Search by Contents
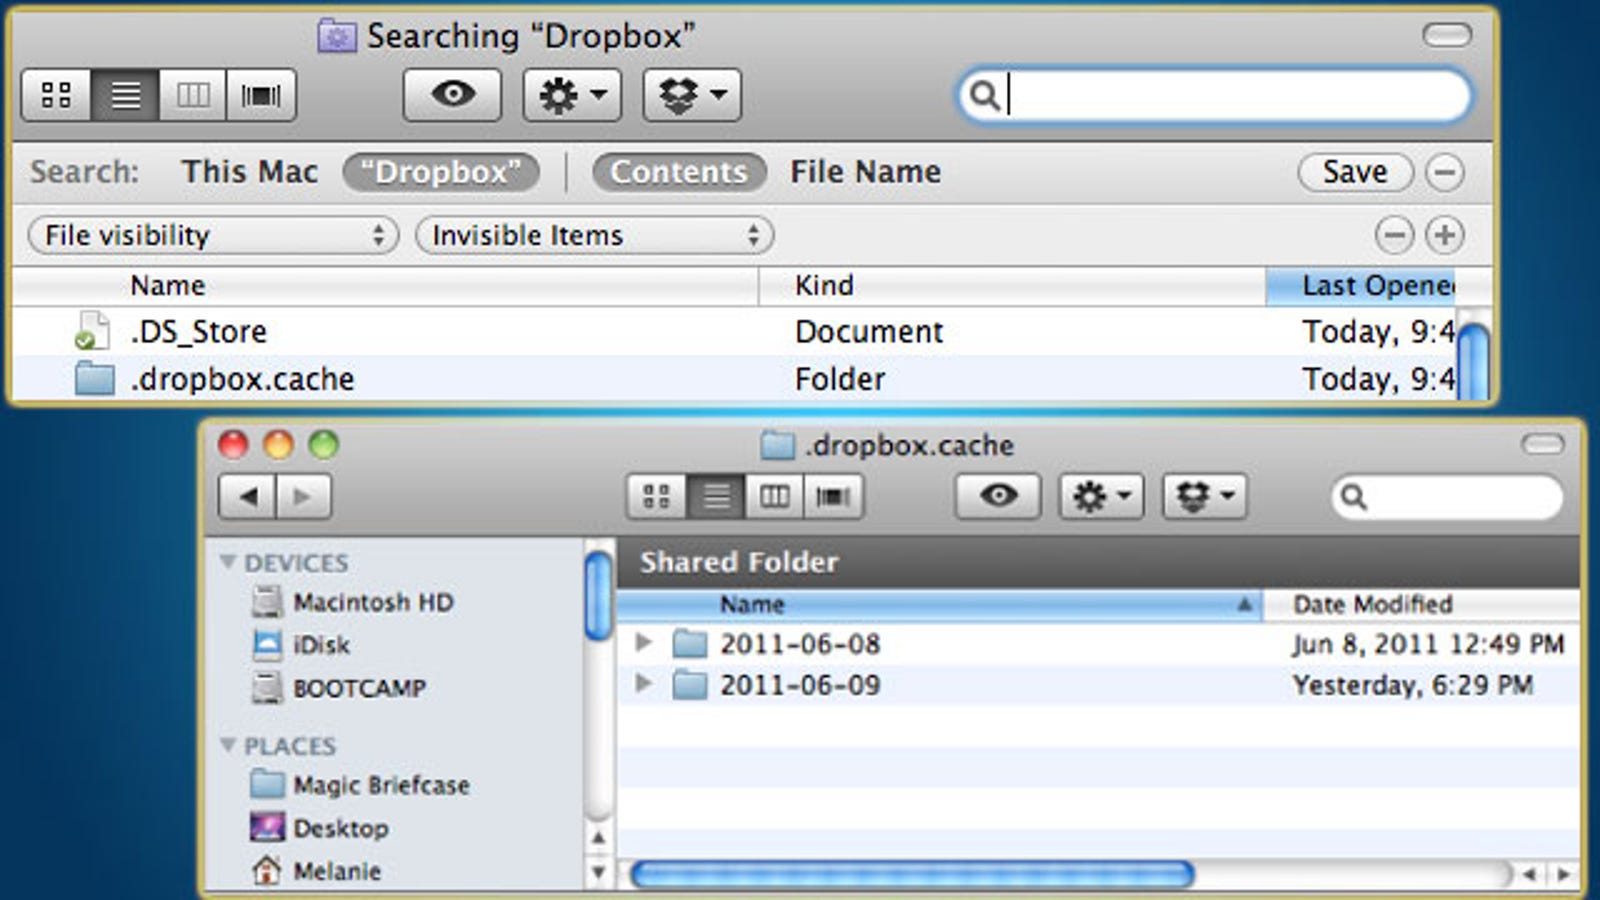This screenshot has height=900, width=1600. click(679, 172)
